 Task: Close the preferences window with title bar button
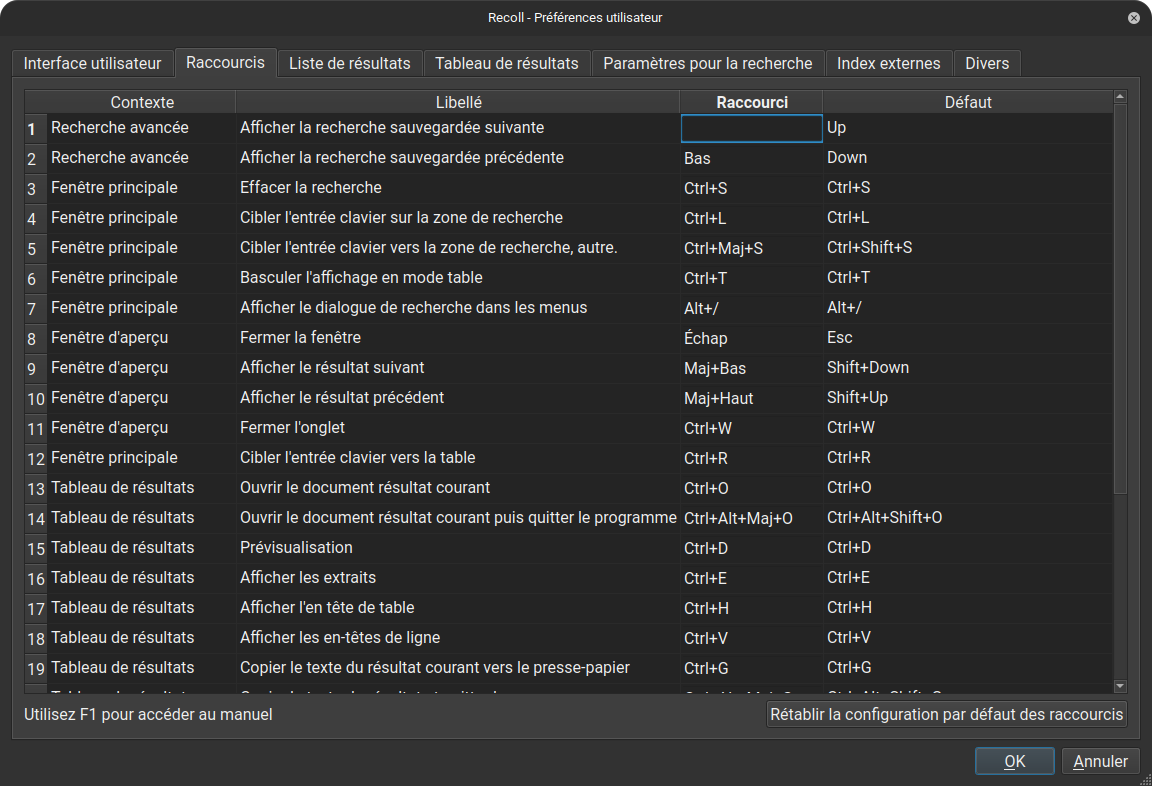coord(1133,18)
